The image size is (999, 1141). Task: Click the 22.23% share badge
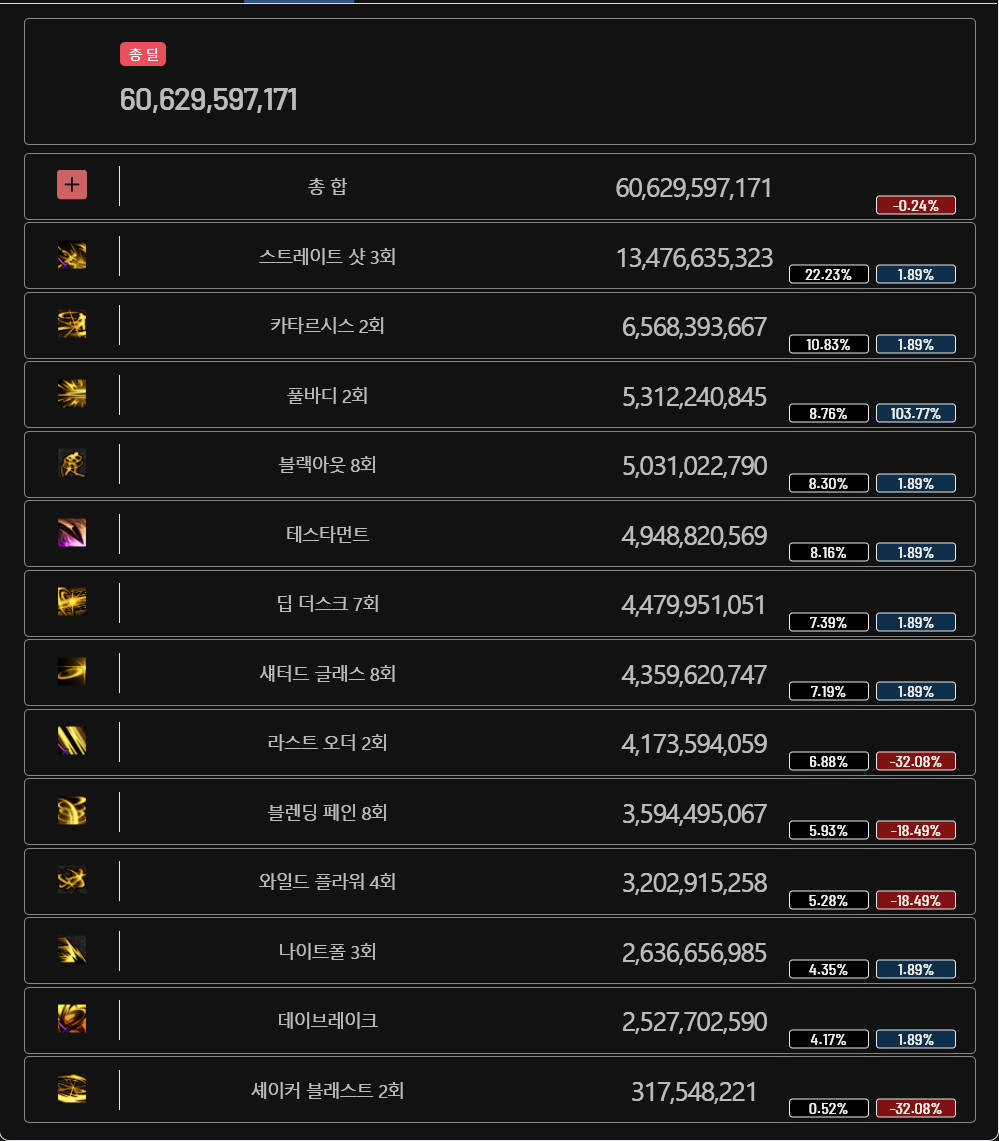829,274
